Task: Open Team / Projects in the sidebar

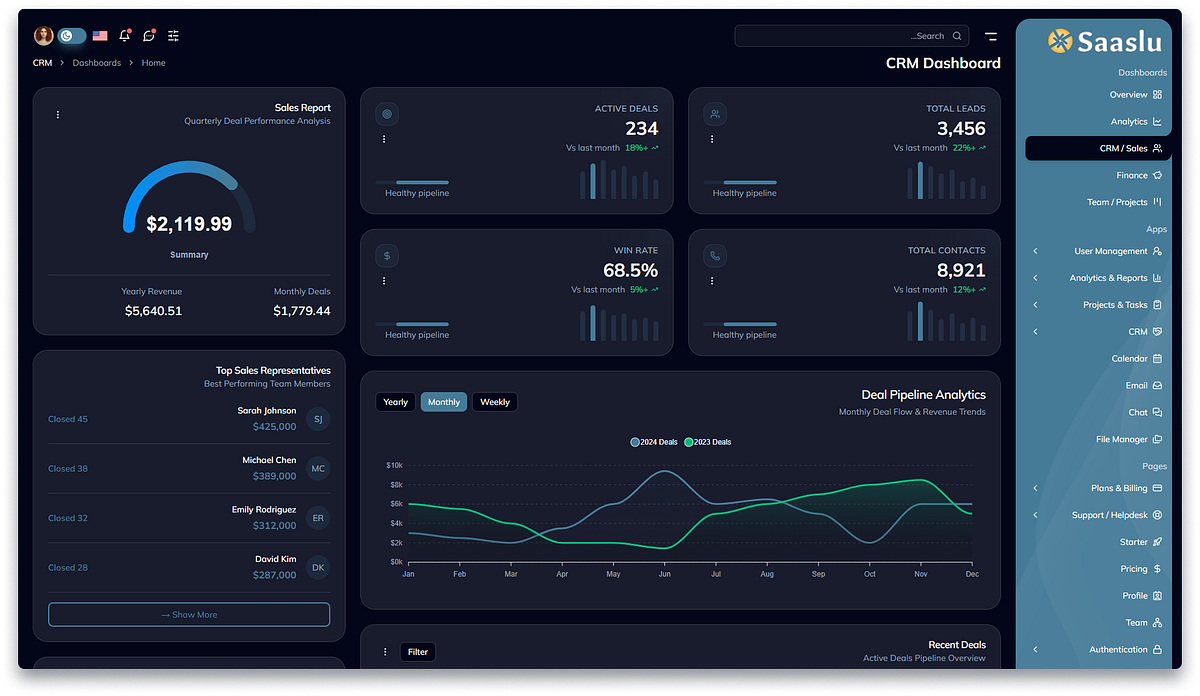Action: pyautogui.click(x=1124, y=202)
